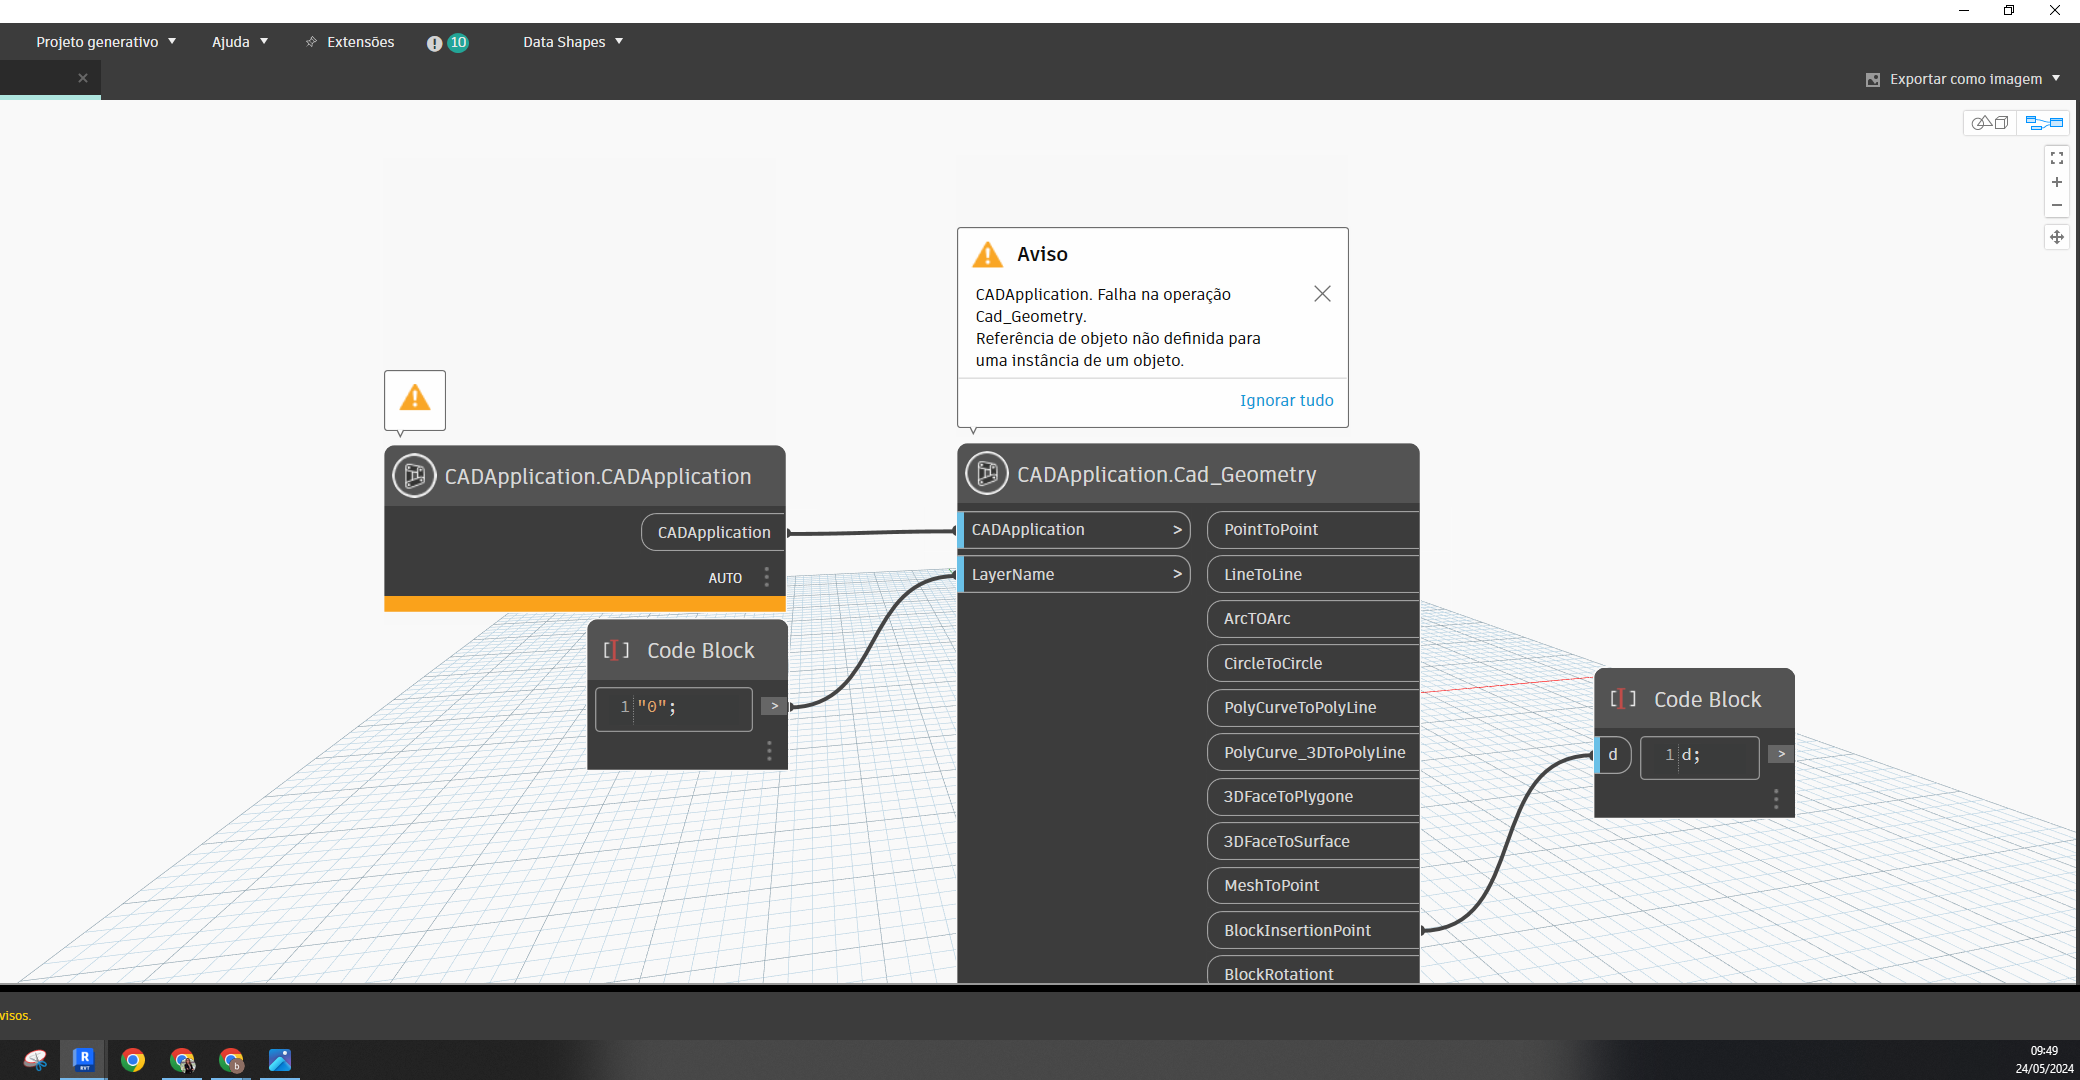The image size is (2080, 1080).
Task: Switch to 3D geometry background preview
Action: pyautogui.click(x=1990, y=123)
